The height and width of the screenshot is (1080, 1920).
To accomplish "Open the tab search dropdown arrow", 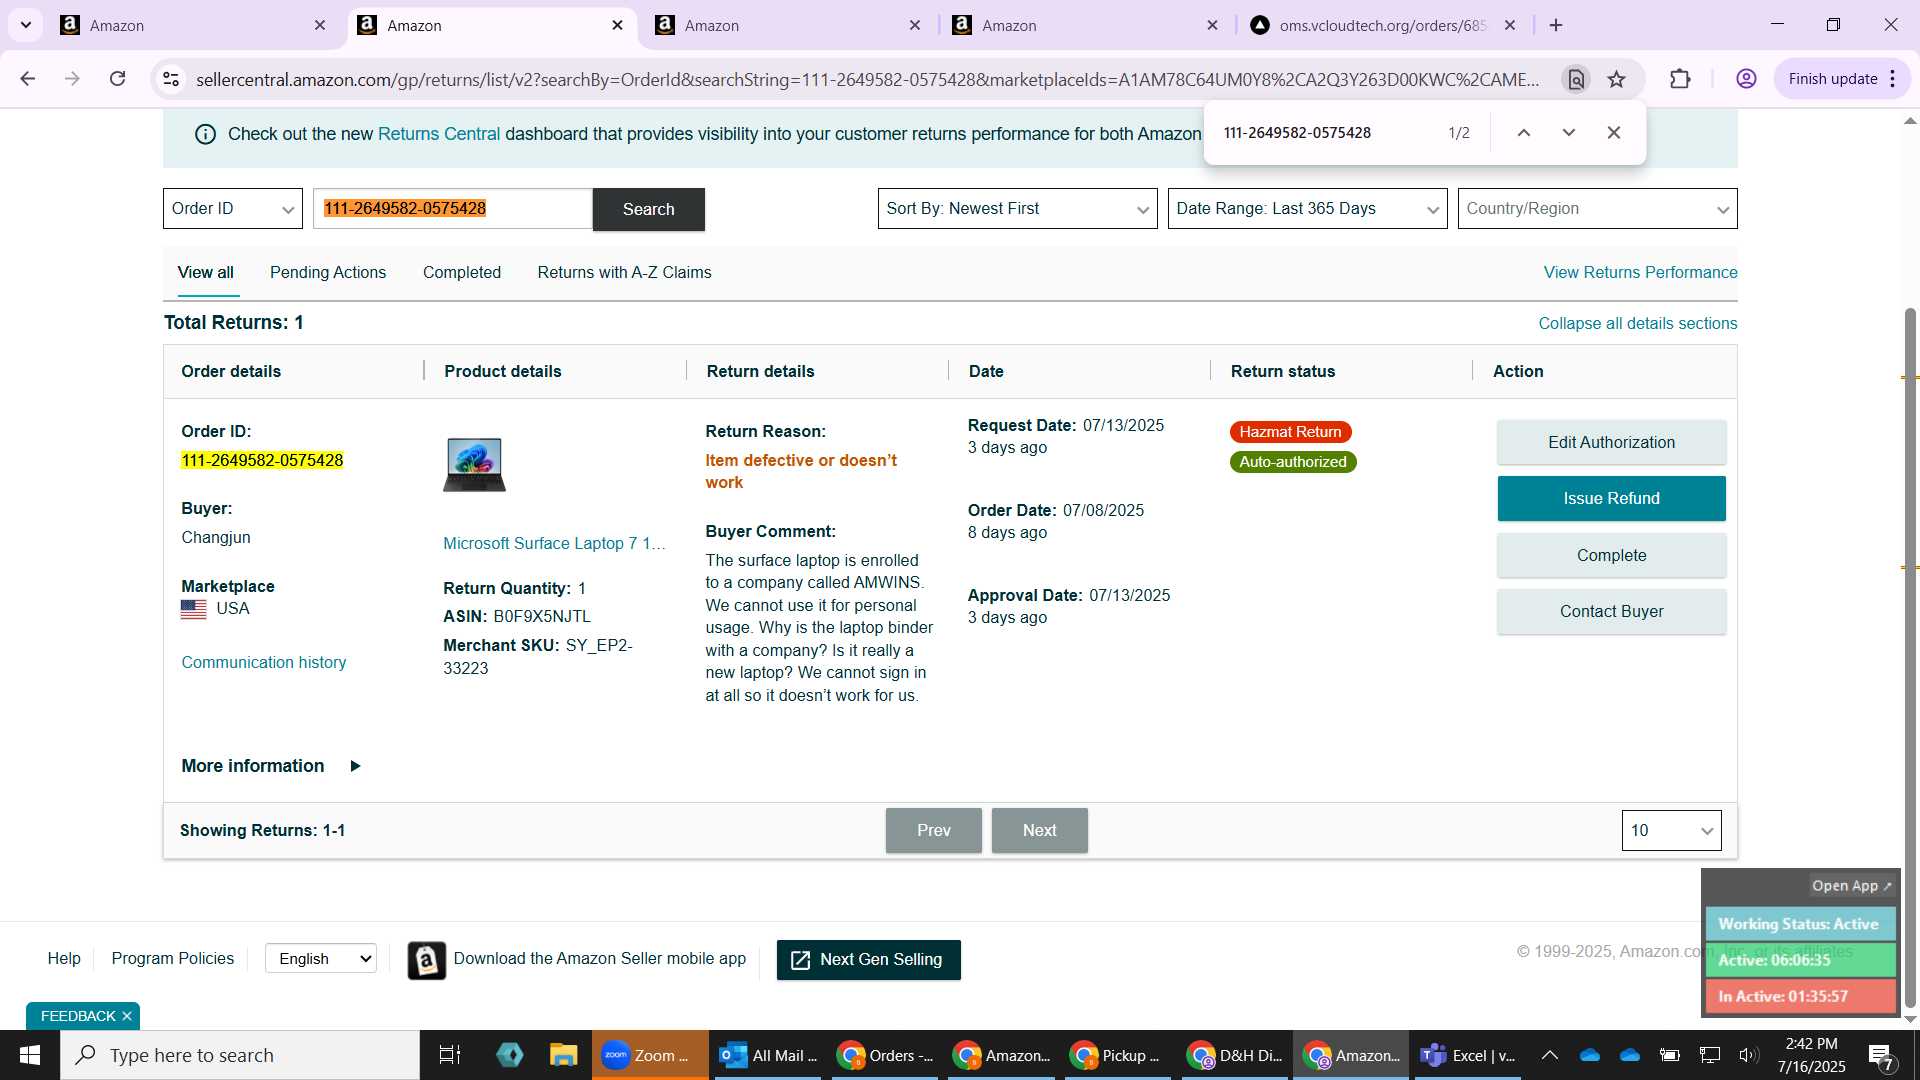I will [25, 25].
